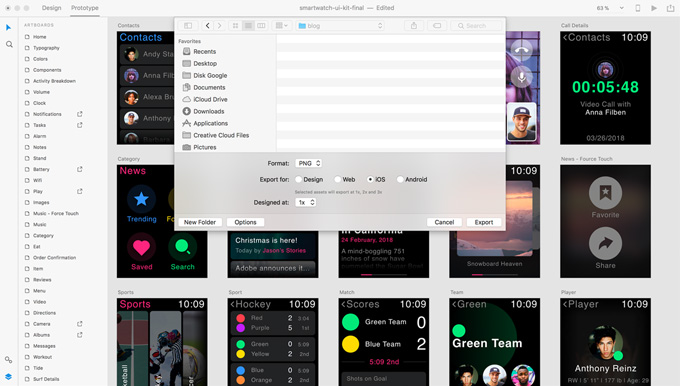Click the Call Details artboard thumbnail
This screenshot has height=386, width=680.
coord(605,88)
